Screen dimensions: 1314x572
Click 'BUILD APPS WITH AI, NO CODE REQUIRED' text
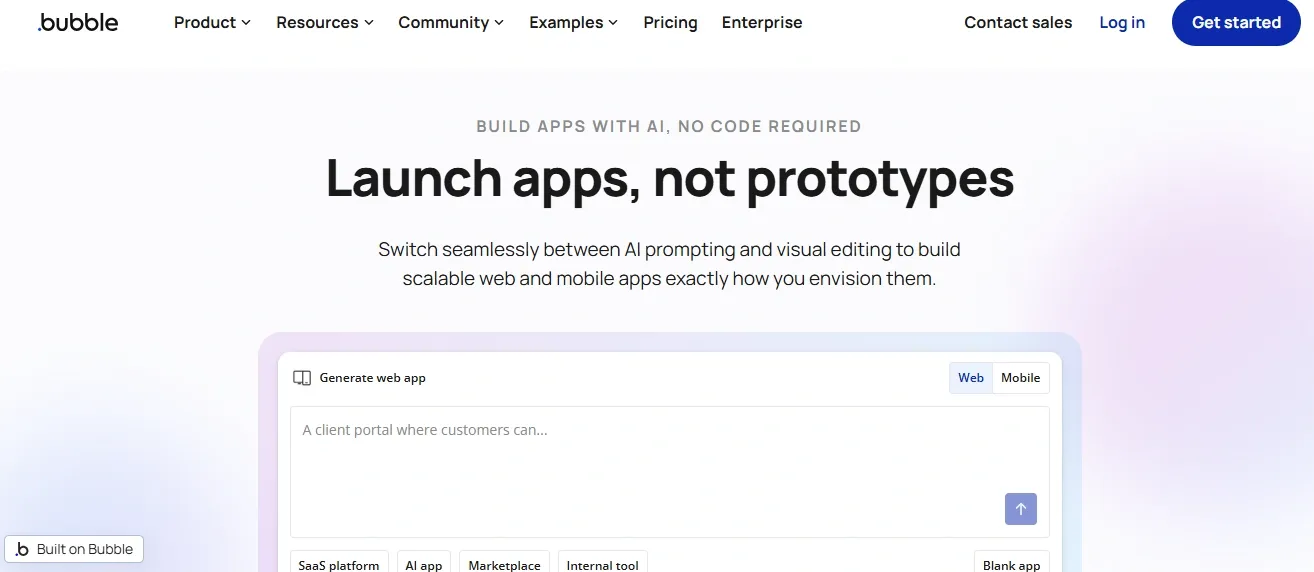click(x=669, y=126)
